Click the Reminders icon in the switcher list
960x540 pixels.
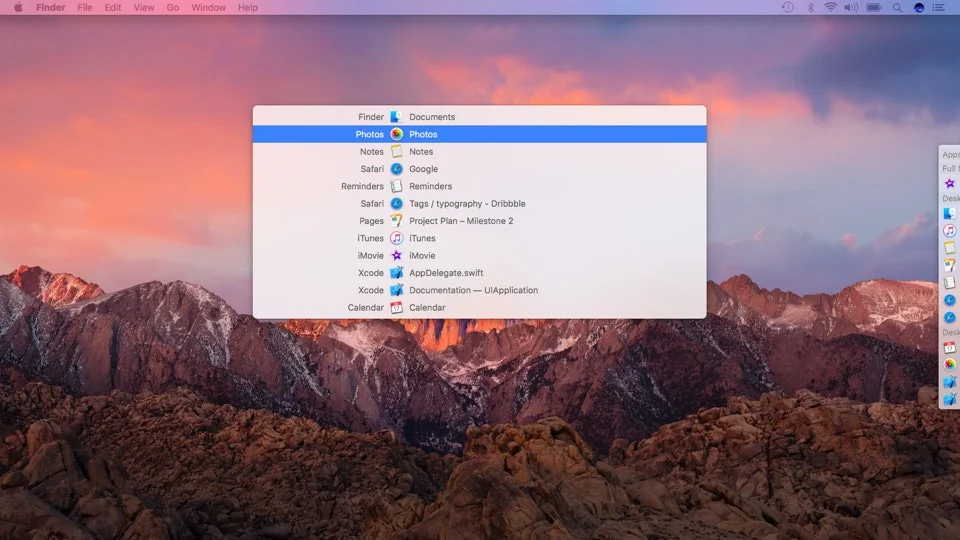pyautogui.click(x=396, y=186)
